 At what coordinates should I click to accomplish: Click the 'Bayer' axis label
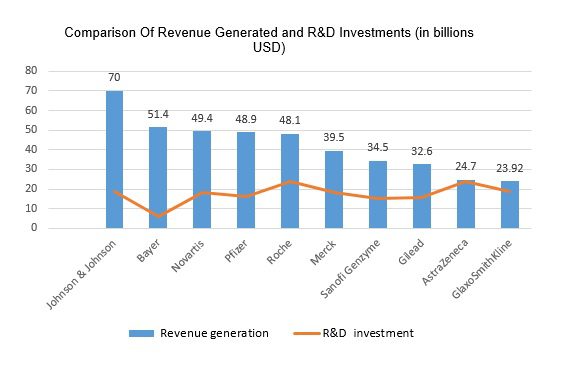(148, 250)
